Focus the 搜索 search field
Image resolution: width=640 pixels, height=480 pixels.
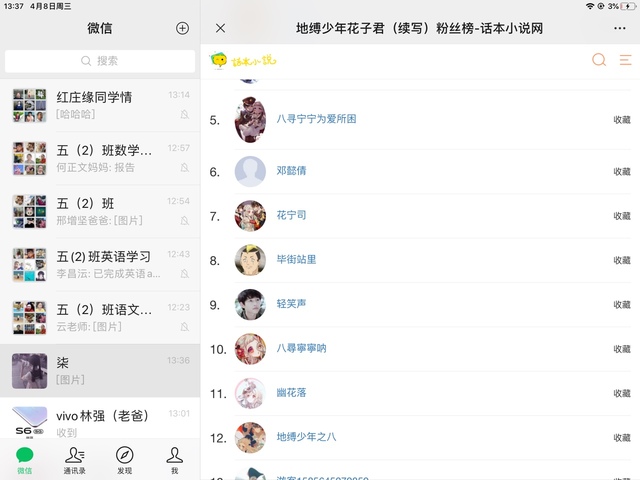tap(100, 61)
